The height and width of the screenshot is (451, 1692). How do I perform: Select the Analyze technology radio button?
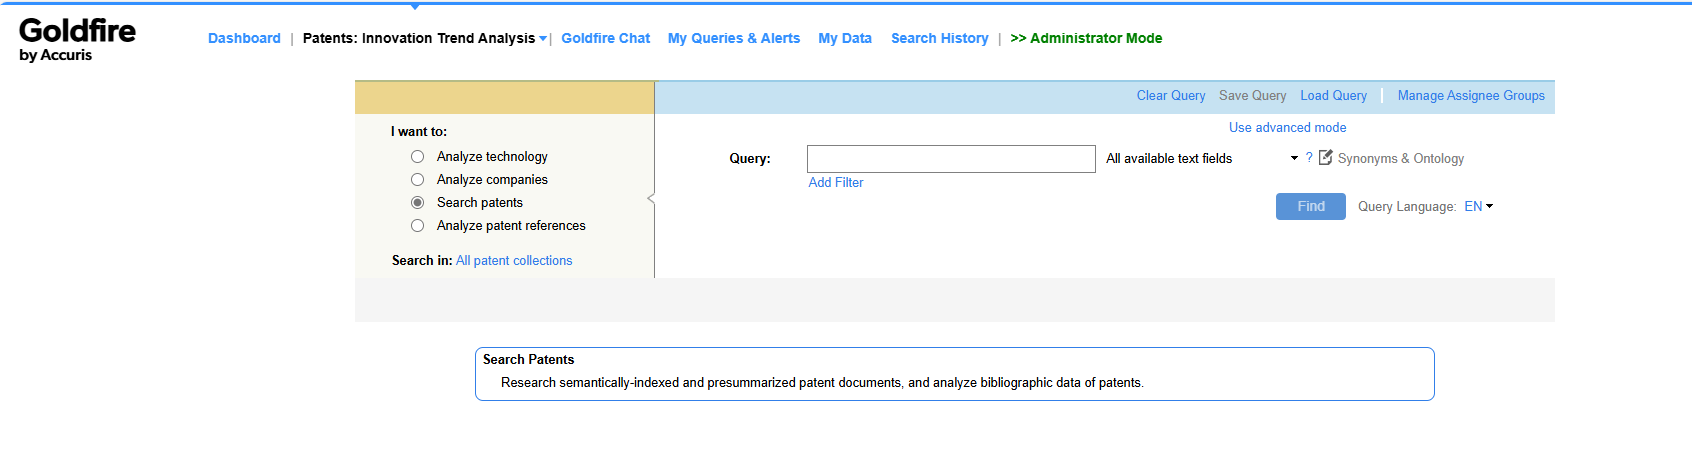pyautogui.click(x=418, y=157)
